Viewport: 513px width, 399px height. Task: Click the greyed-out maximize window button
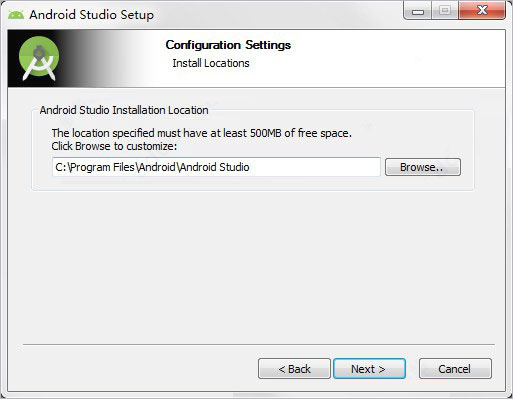pos(445,11)
